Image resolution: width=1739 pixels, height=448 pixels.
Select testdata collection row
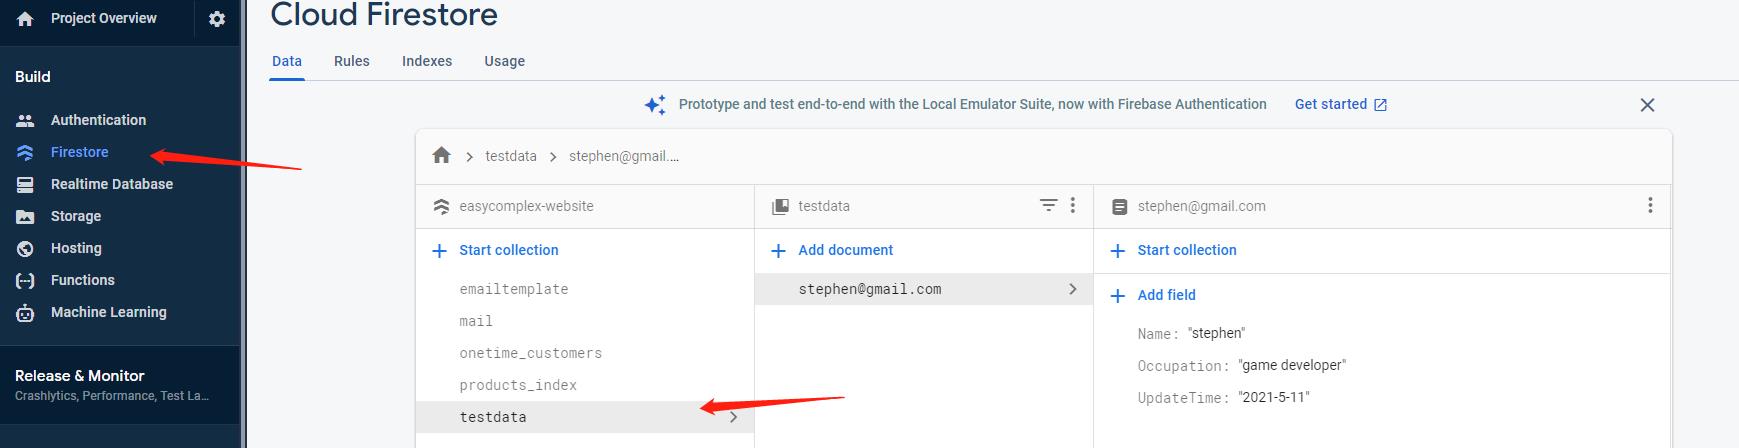pos(585,417)
